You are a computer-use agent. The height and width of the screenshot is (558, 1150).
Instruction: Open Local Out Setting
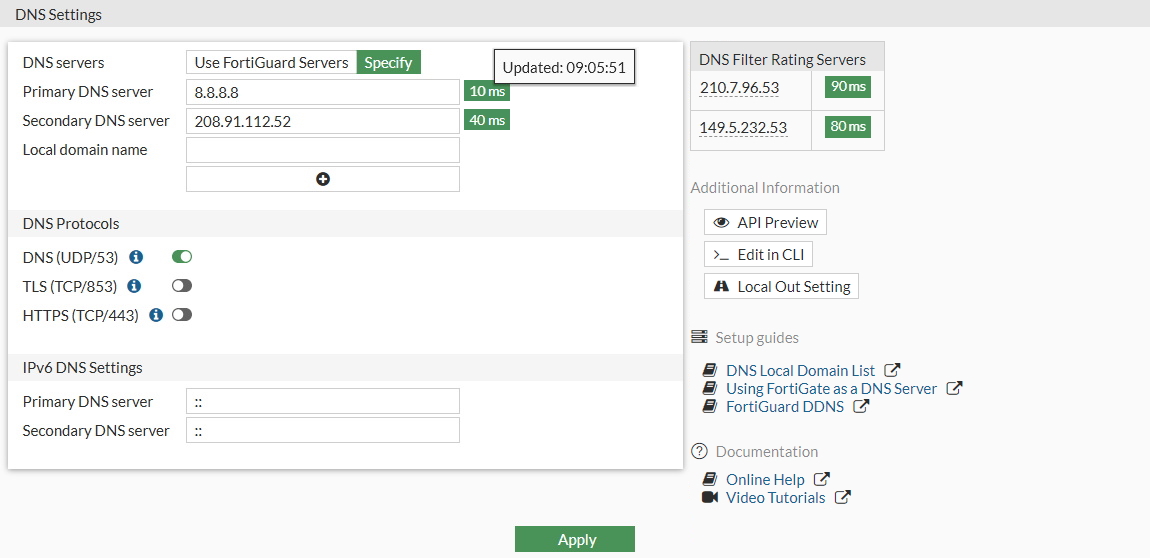782,286
